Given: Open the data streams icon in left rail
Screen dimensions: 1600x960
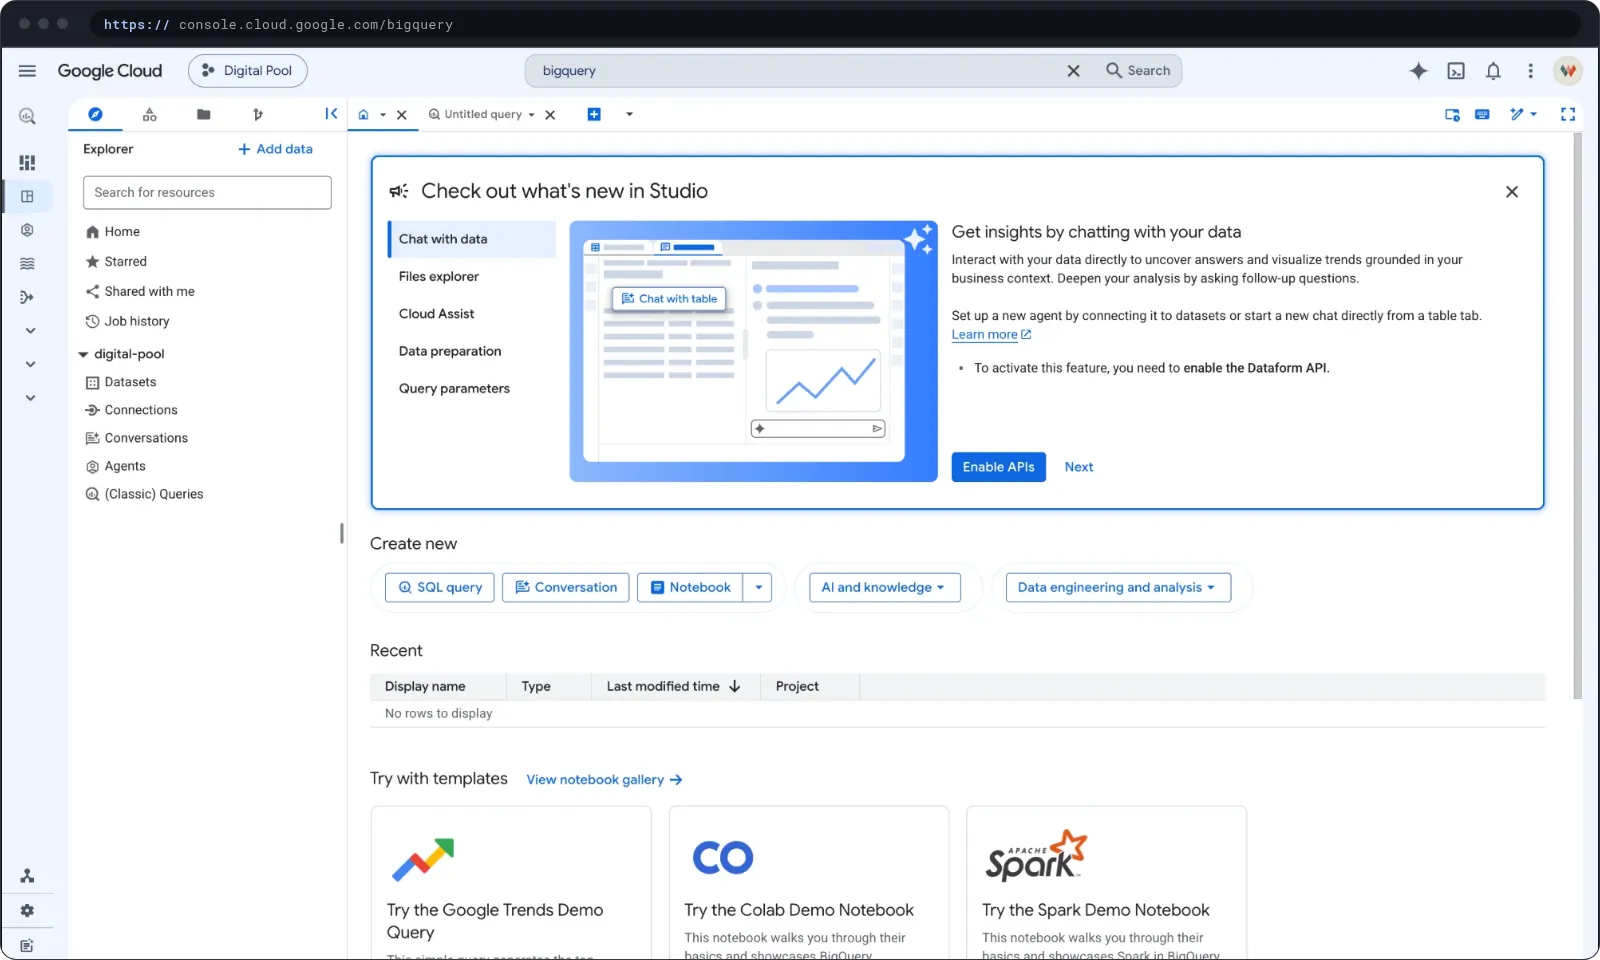Looking at the screenshot, I should 27,264.
